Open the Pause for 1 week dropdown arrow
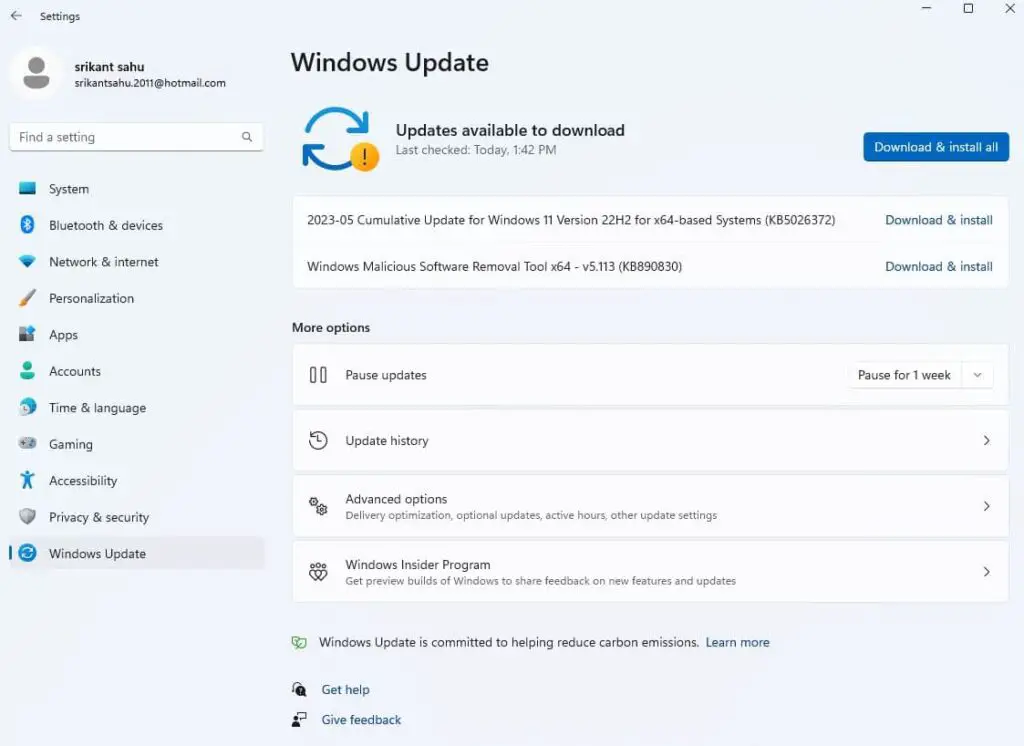 pyautogui.click(x=977, y=375)
